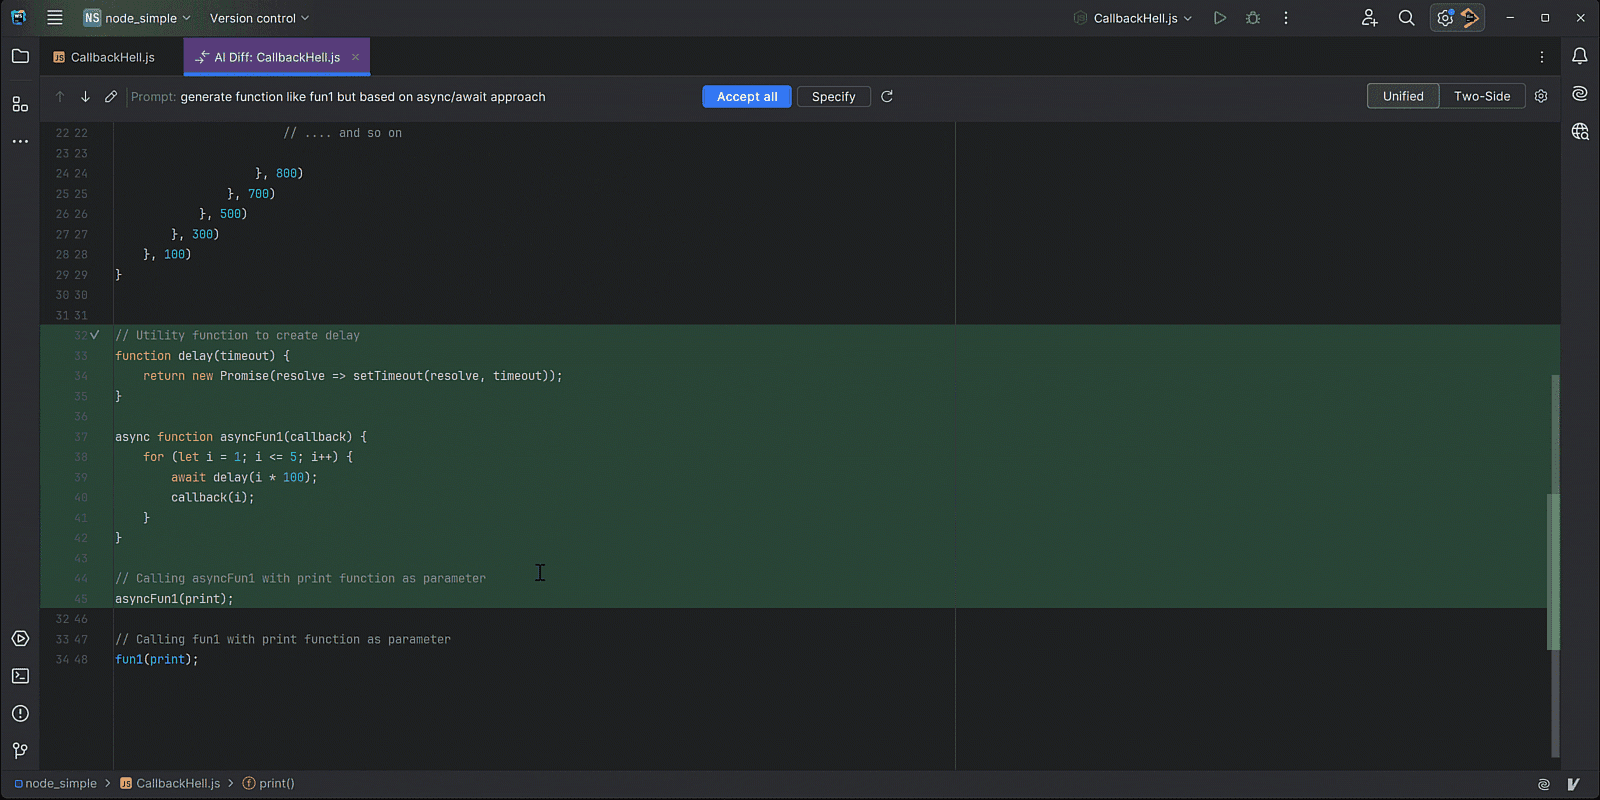This screenshot has height=800, width=1600.
Task: Run CallbackHell.js with play icon
Action: 1220,18
